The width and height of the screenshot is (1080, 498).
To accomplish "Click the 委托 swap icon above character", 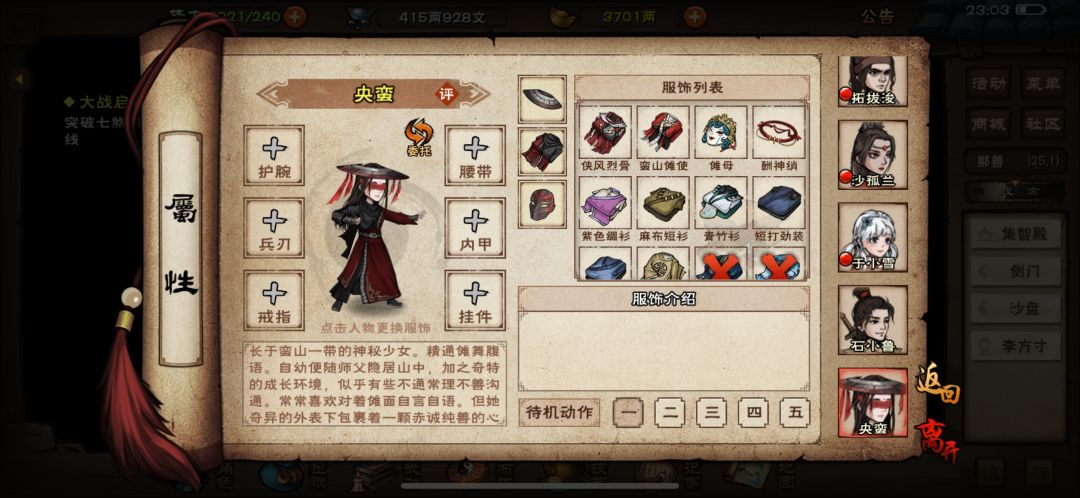I will click(x=418, y=137).
